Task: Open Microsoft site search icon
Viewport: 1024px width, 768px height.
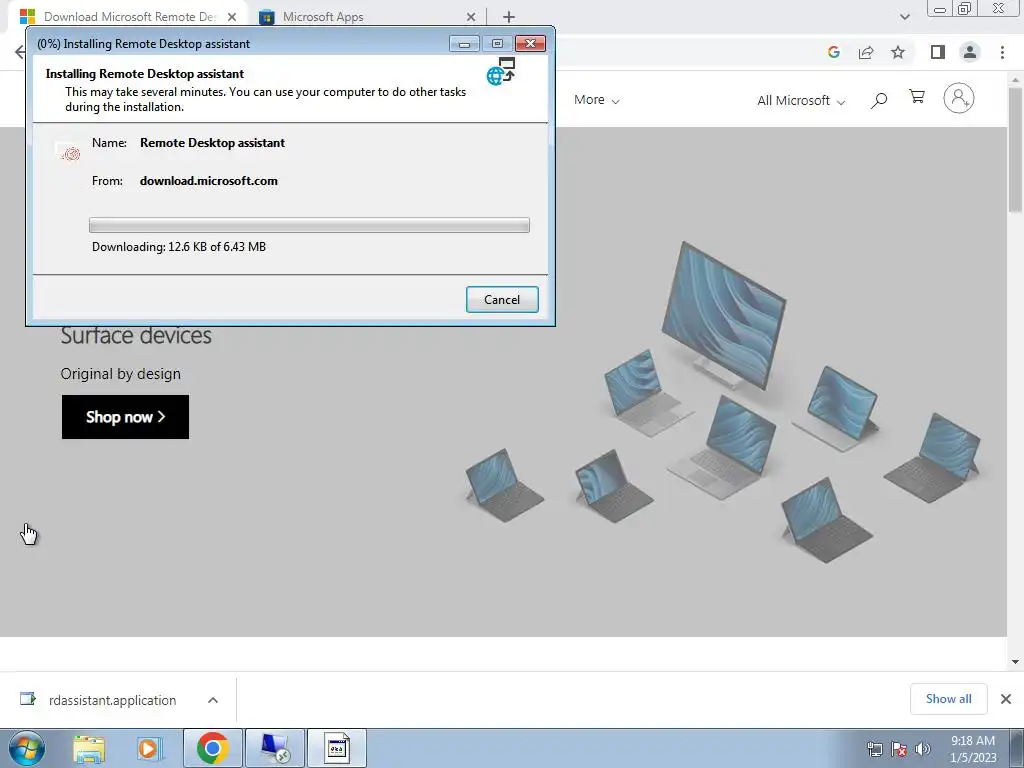Action: pyautogui.click(x=879, y=100)
